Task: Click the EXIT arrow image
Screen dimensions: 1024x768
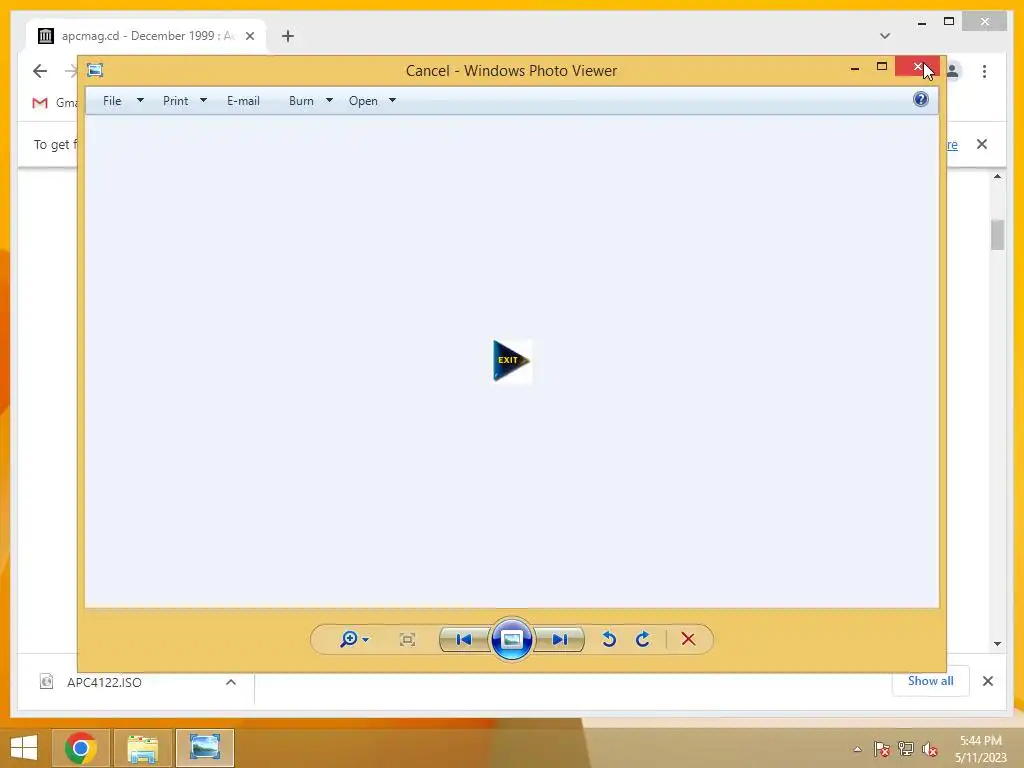Action: tap(512, 361)
